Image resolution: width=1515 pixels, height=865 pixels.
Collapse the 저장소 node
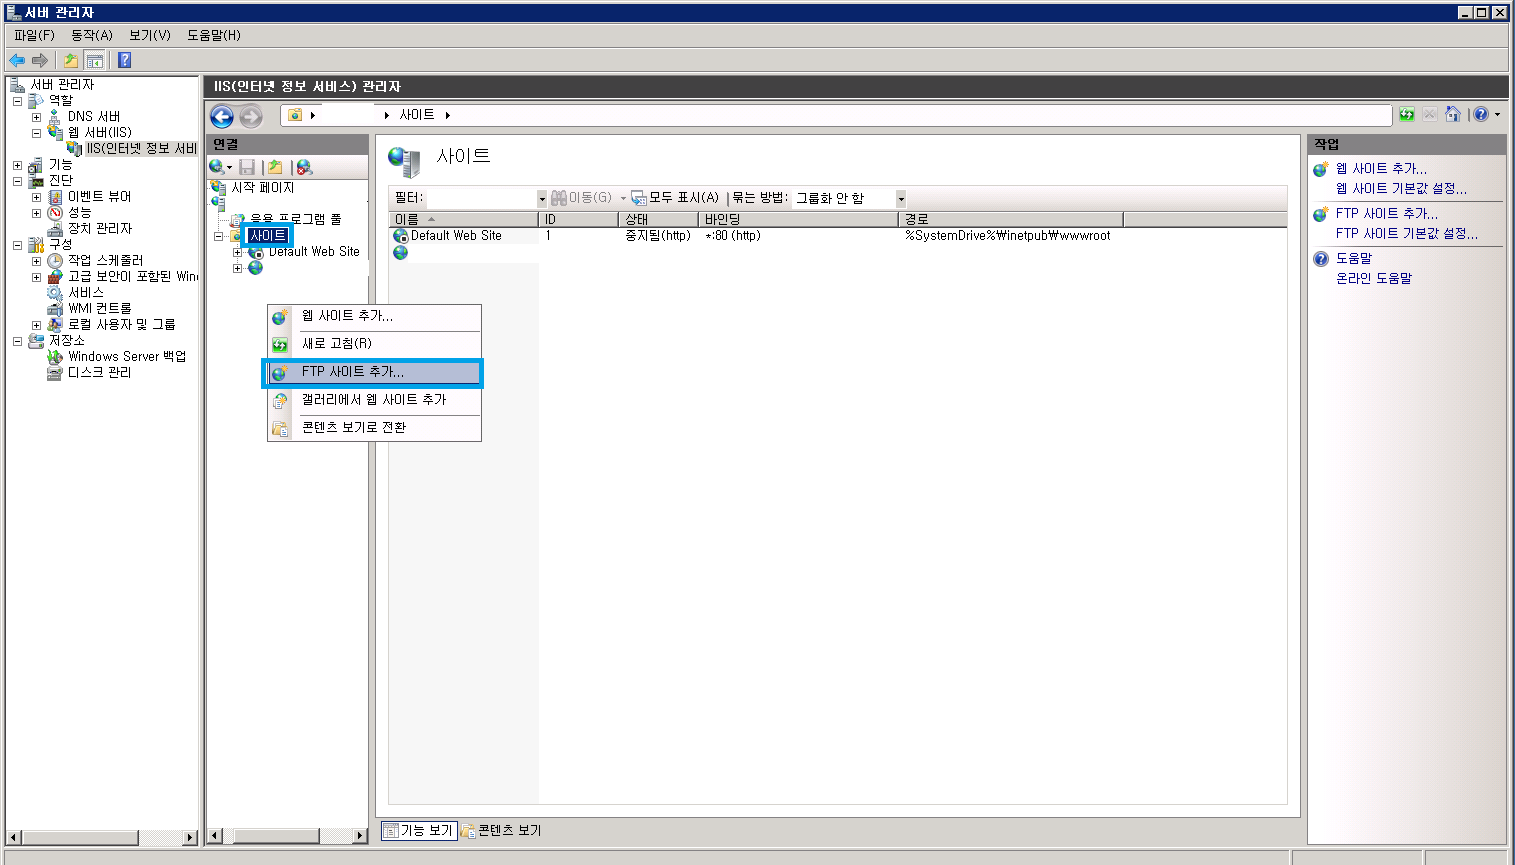tap(17, 341)
